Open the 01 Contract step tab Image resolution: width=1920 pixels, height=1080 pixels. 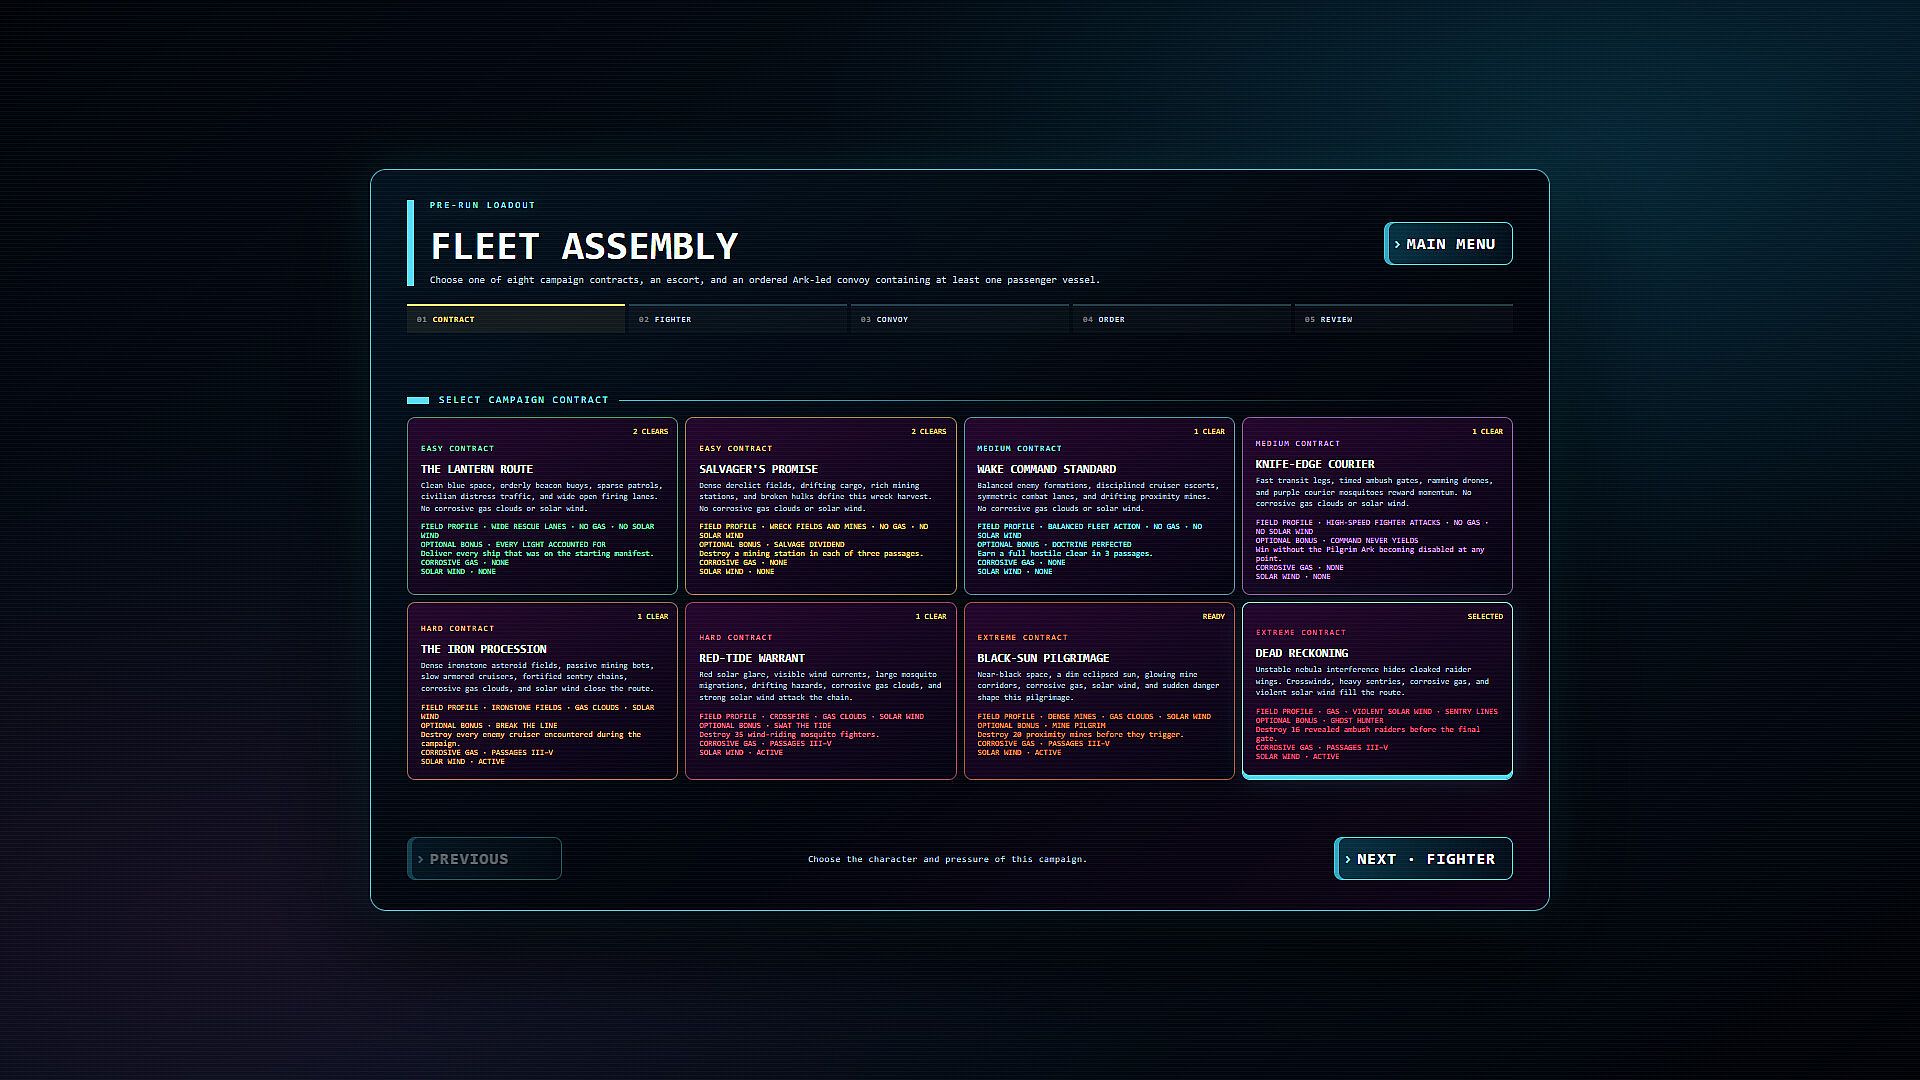click(516, 319)
